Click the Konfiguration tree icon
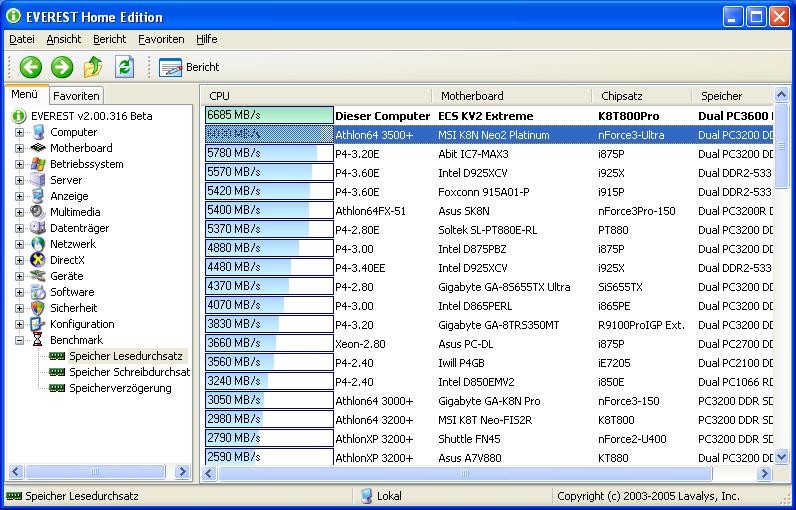 38,324
